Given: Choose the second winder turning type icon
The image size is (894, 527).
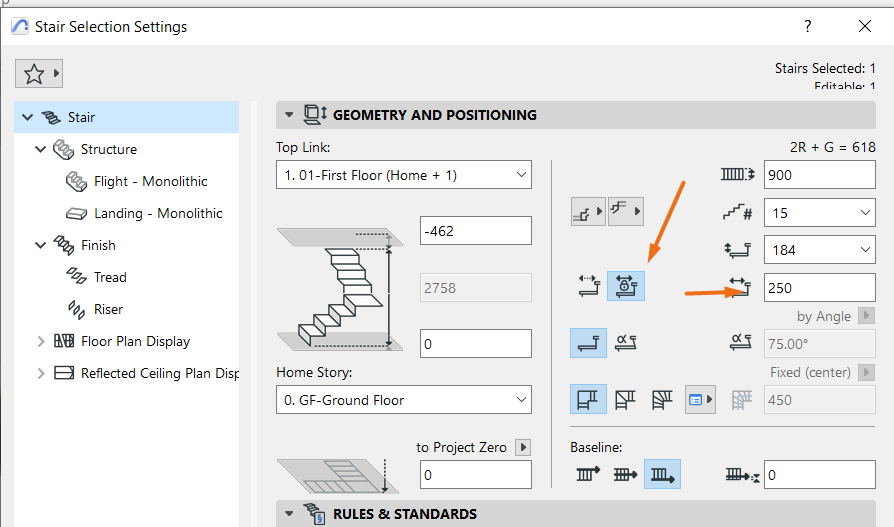Looking at the screenshot, I should (625, 399).
